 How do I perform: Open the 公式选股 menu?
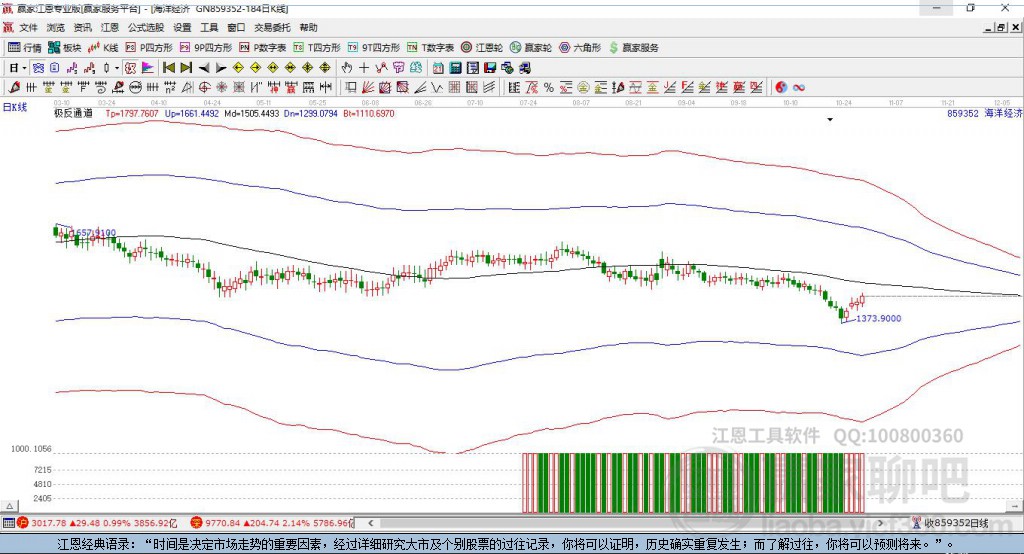[145, 27]
